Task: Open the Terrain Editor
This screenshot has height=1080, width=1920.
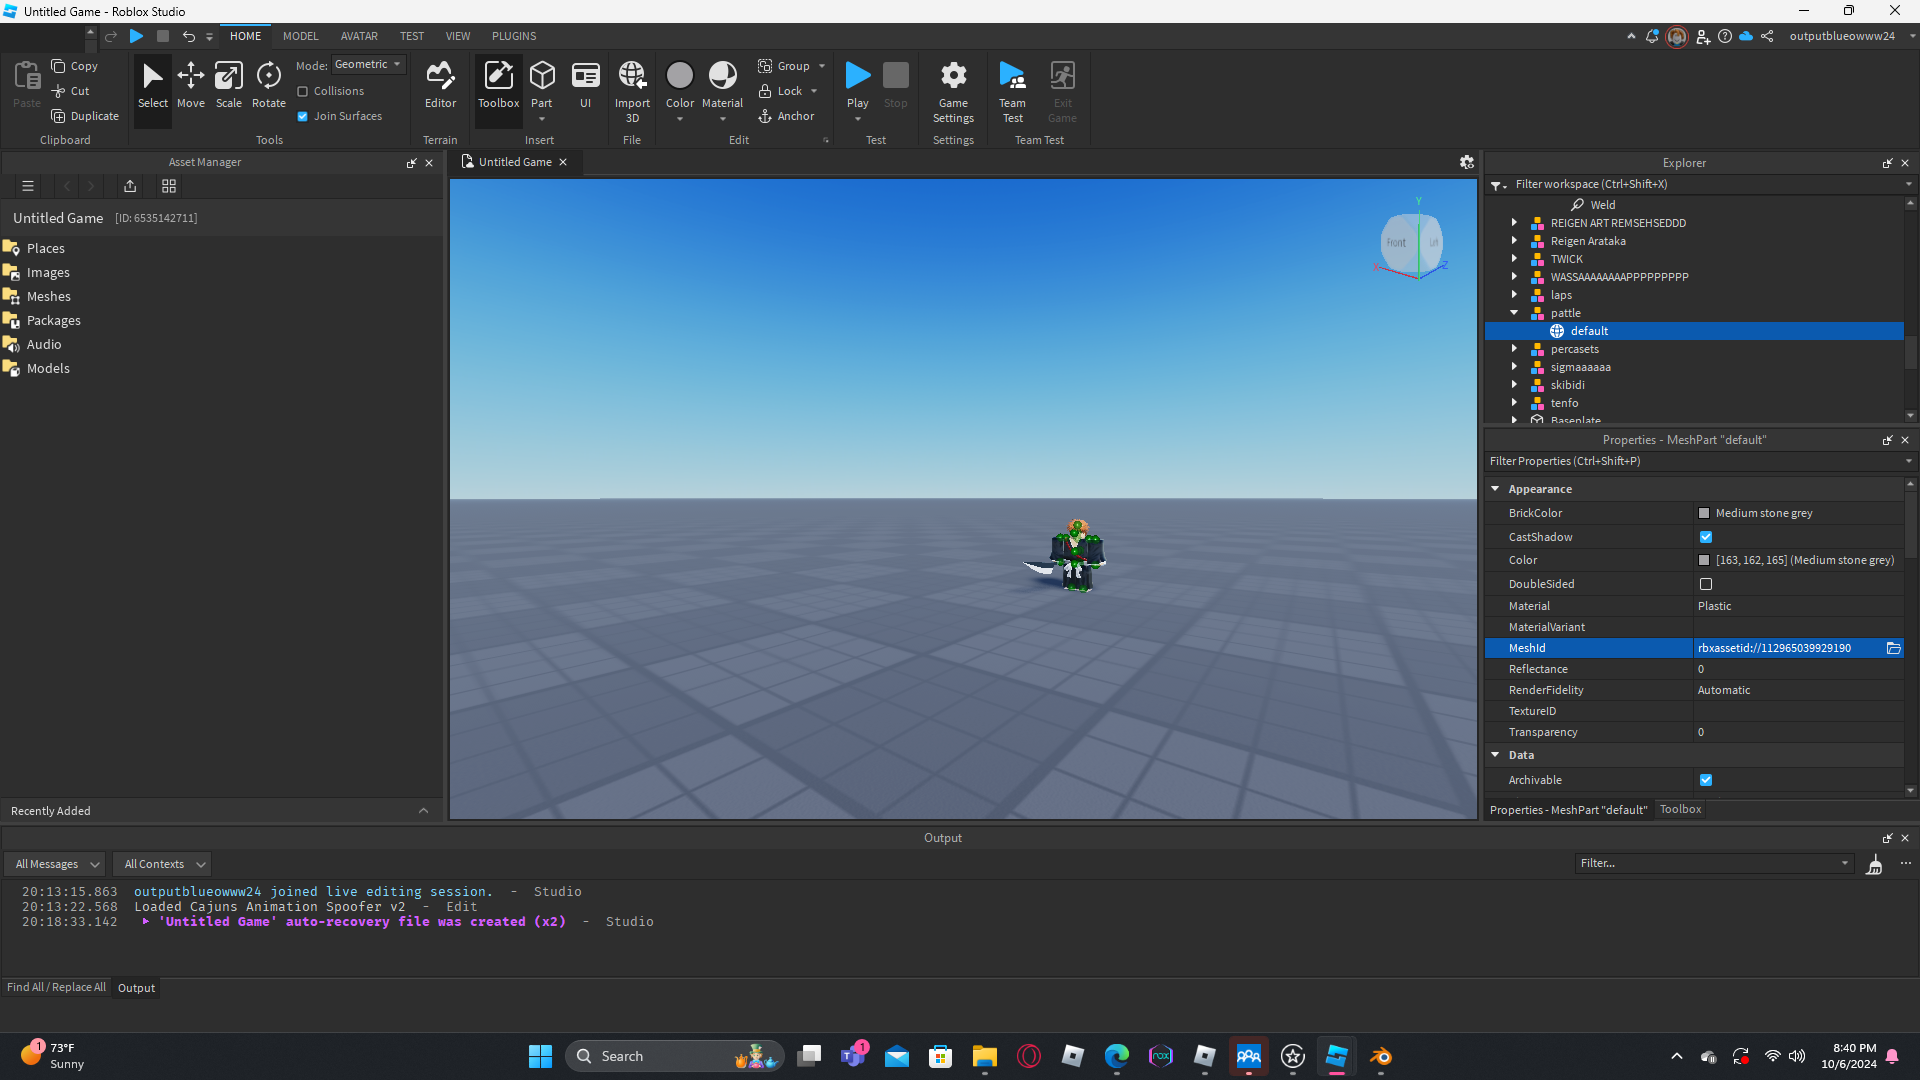Action: tap(440, 85)
